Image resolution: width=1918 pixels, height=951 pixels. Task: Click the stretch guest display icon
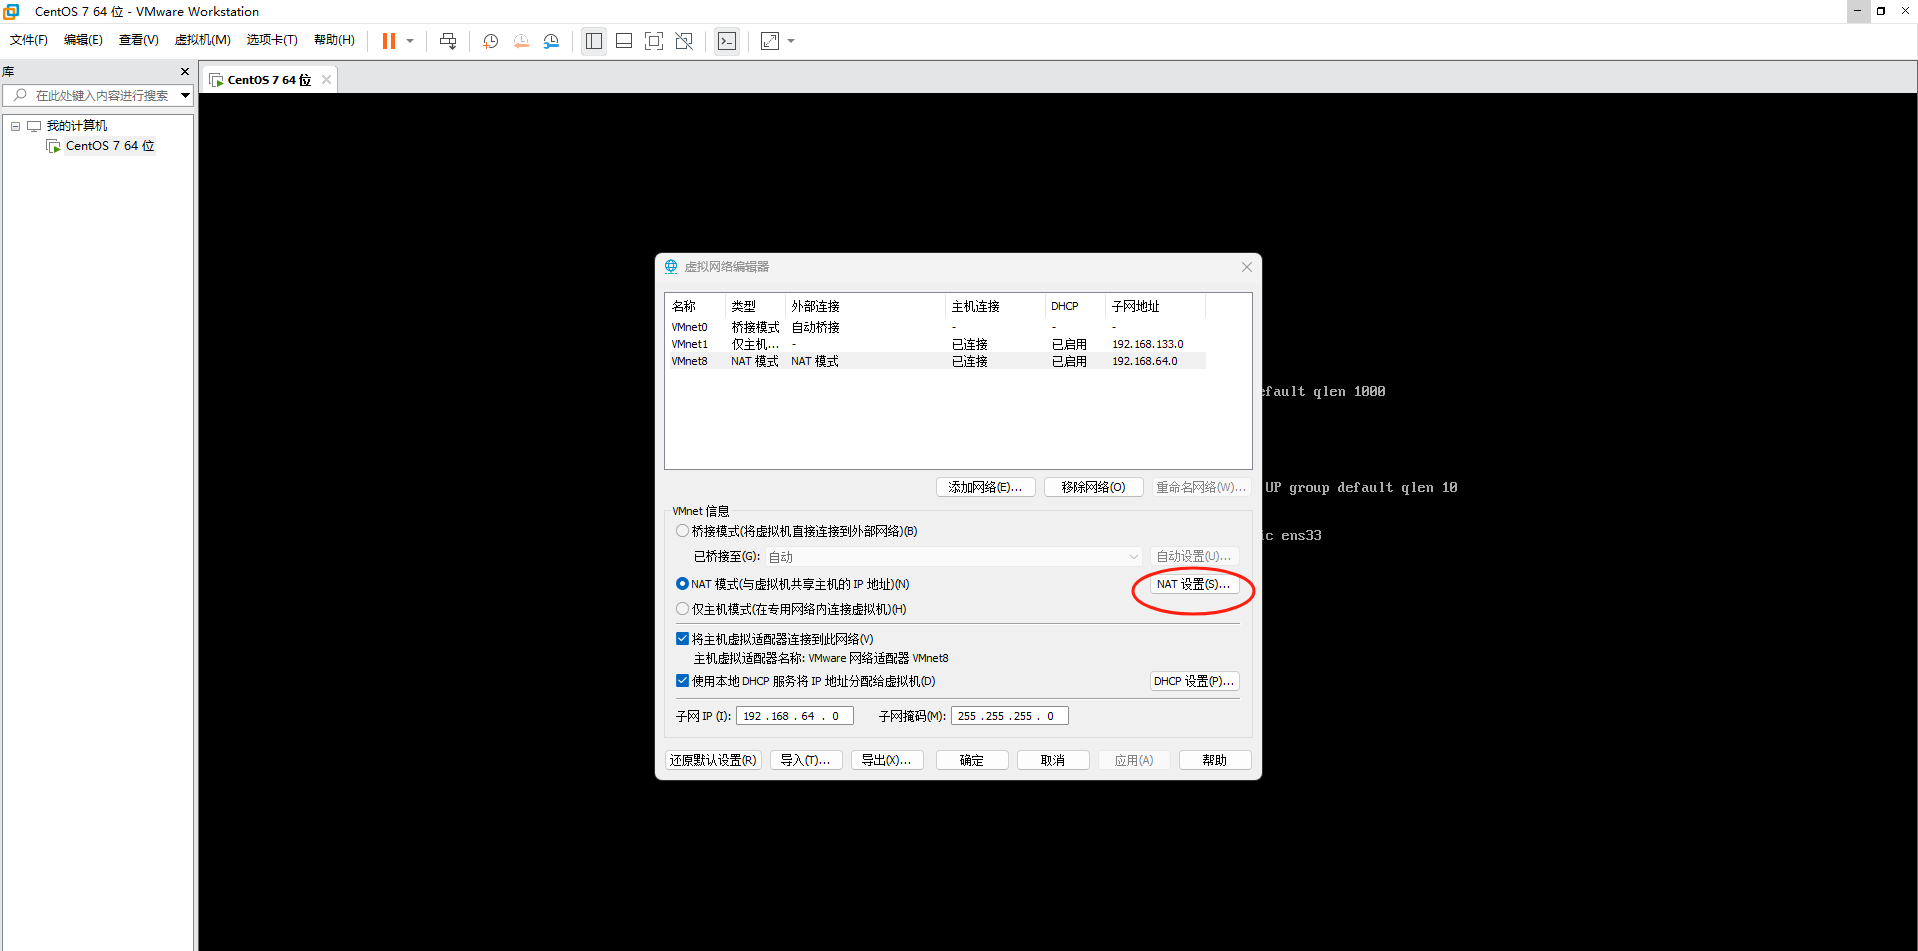tap(770, 41)
